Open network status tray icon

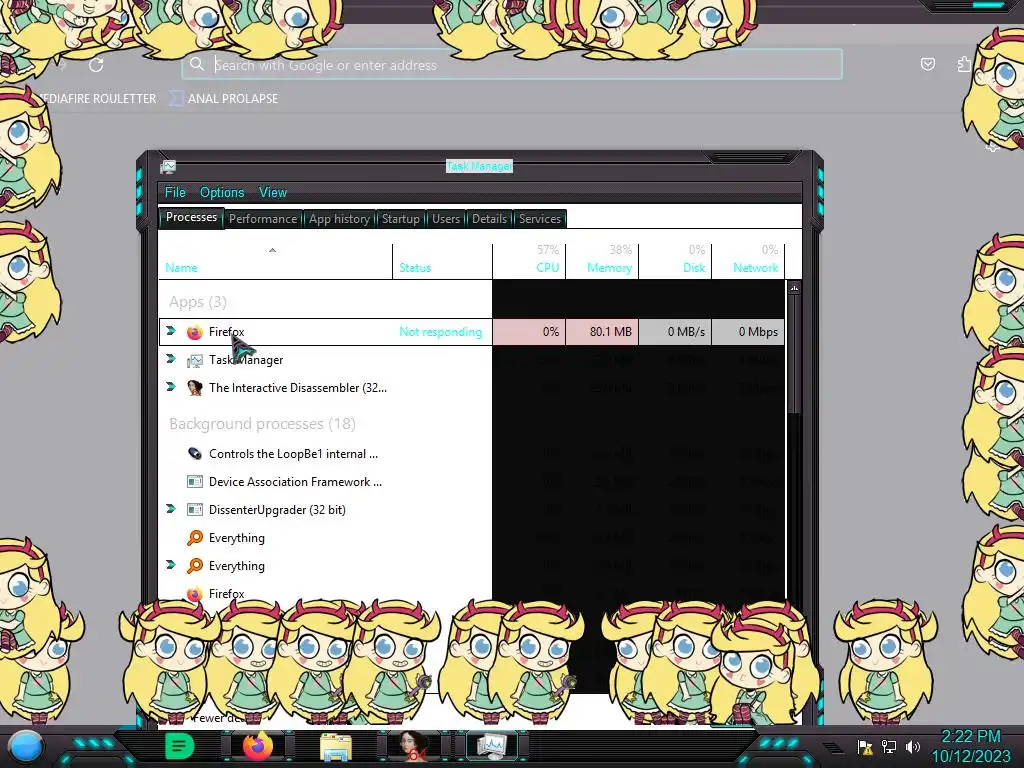889,746
